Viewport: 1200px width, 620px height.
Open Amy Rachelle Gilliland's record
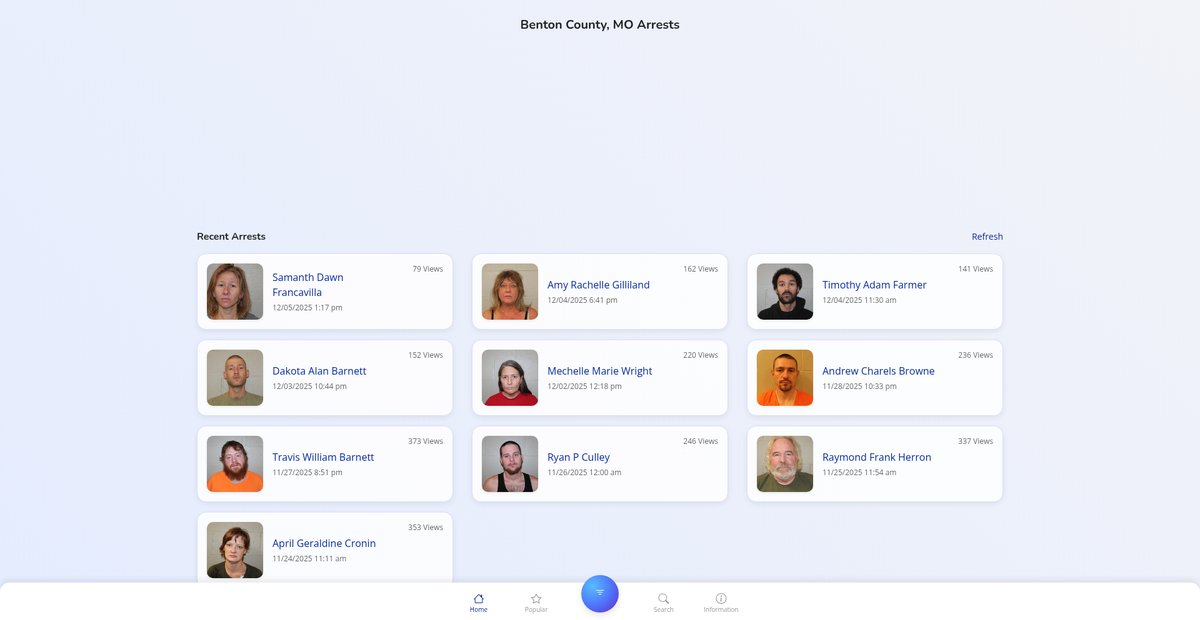(x=600, y=292)
